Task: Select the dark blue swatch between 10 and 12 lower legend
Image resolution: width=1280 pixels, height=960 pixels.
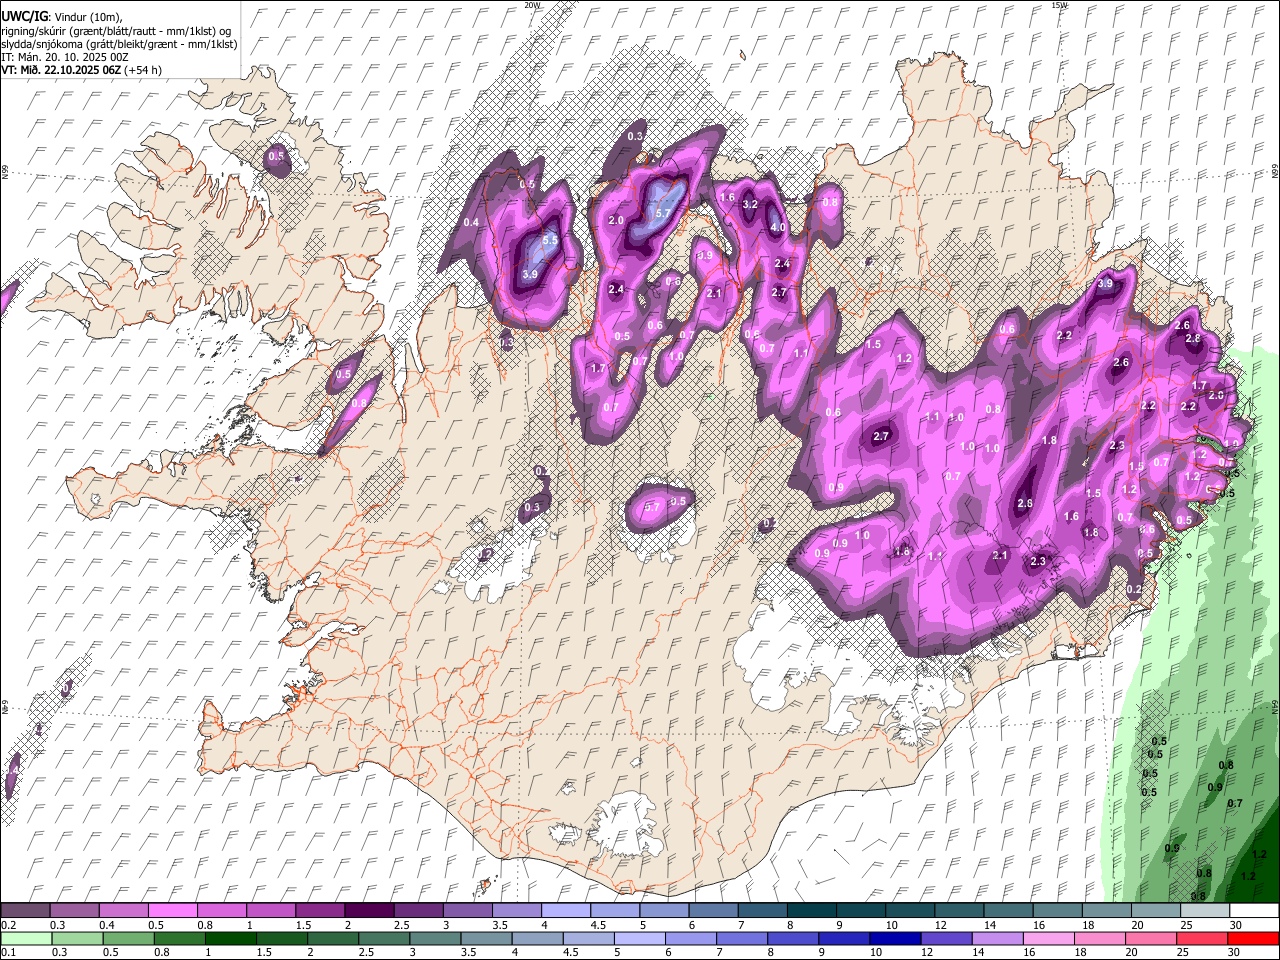Action: [x=893, y=938]
